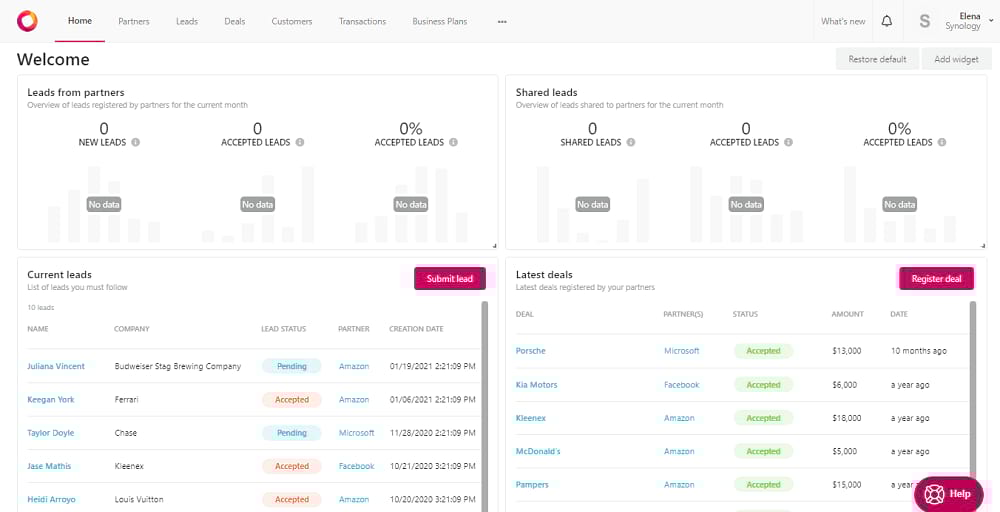Open the McDonald's deal
This screenshot has width=1000, height=512.
coord(538,451)
